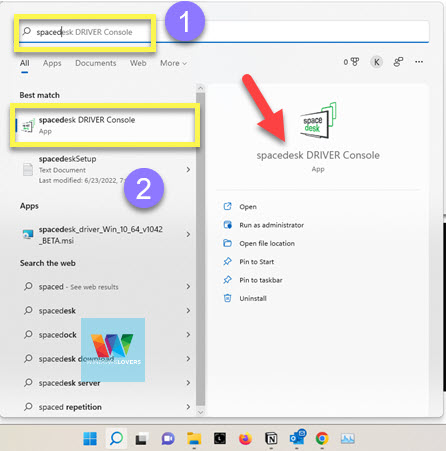Click the large spacedesk app logo
Viewport: 446px width, 451px height.
(318, 120)
